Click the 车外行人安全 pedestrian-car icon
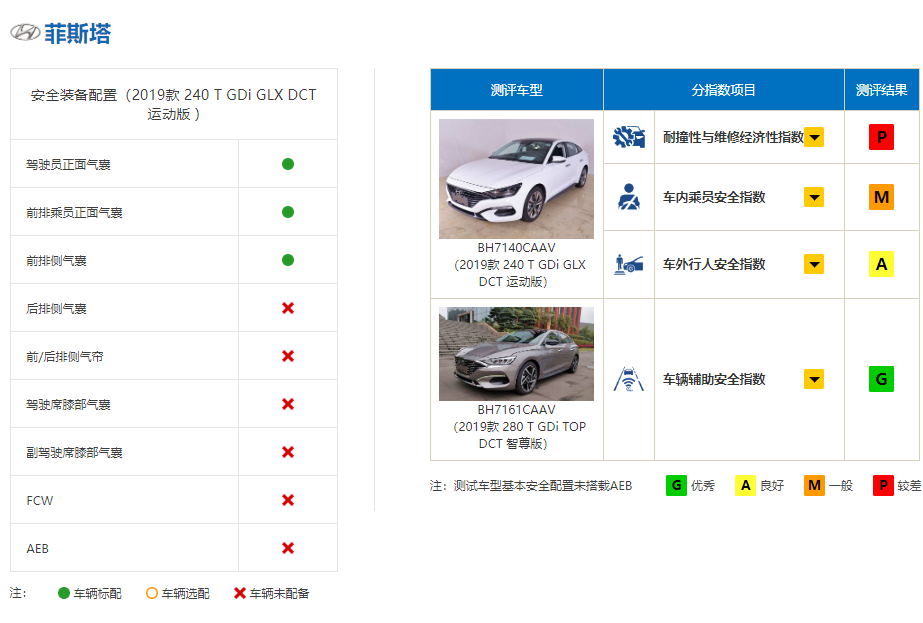The width and height of the screenshot is (923, 623). 629,264
